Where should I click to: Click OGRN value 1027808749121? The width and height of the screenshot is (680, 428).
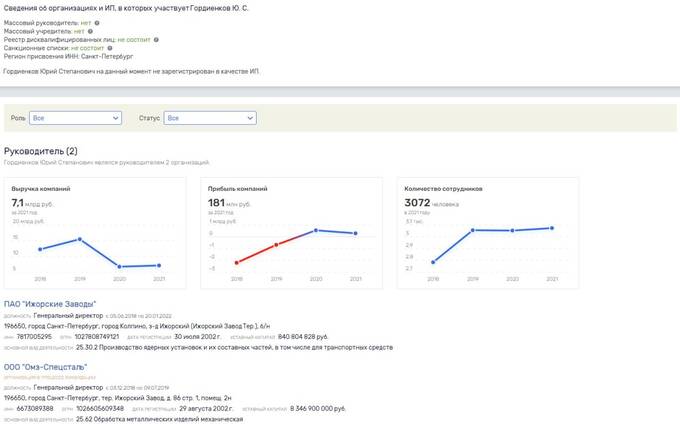pos(97,337)
